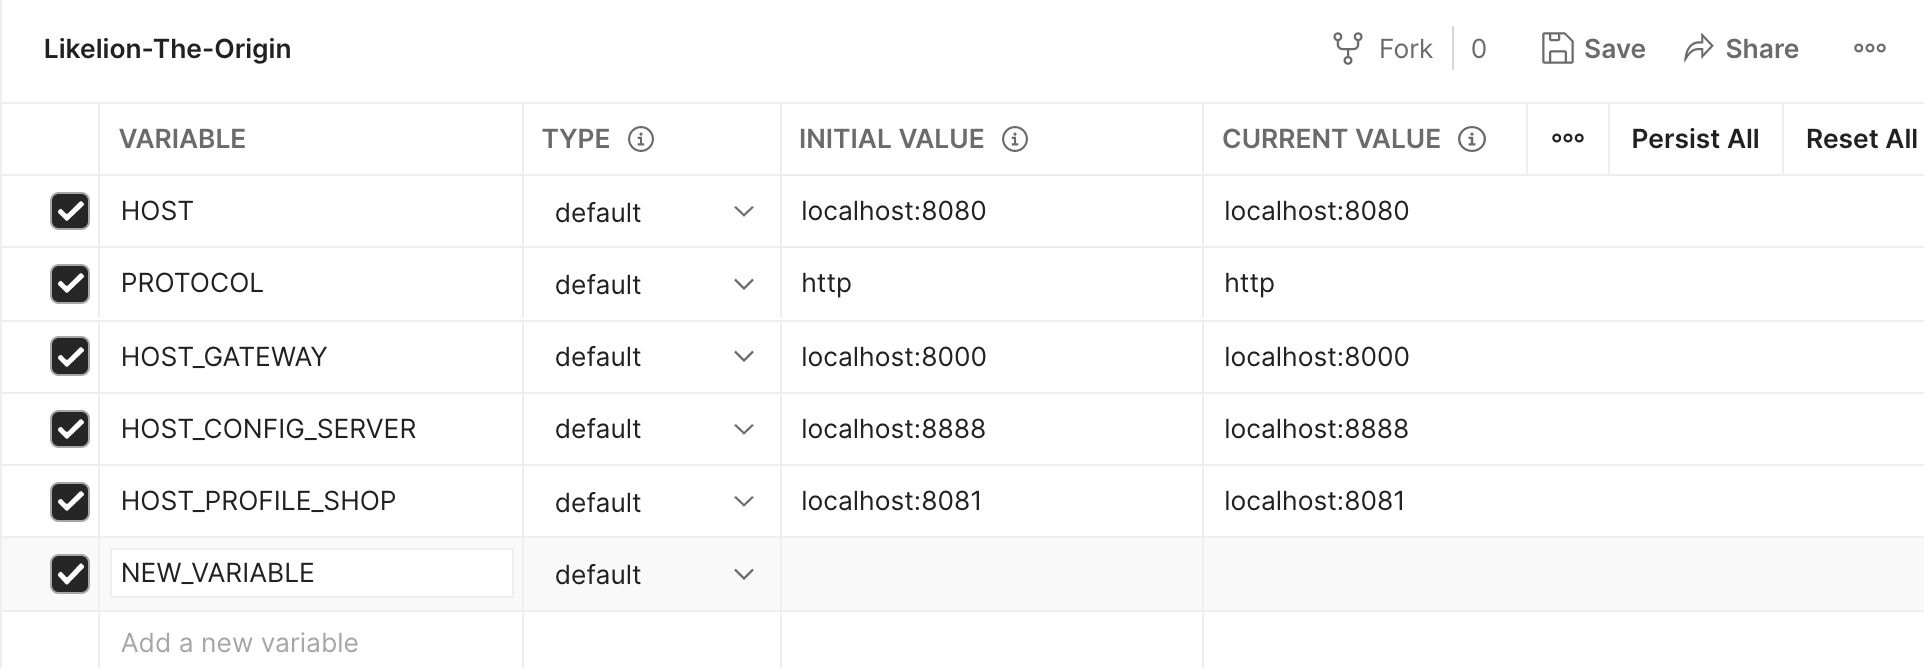Click the Save floppy disk icon
The width and height of the screenshot is (1924, 668).
point(1557,48)
